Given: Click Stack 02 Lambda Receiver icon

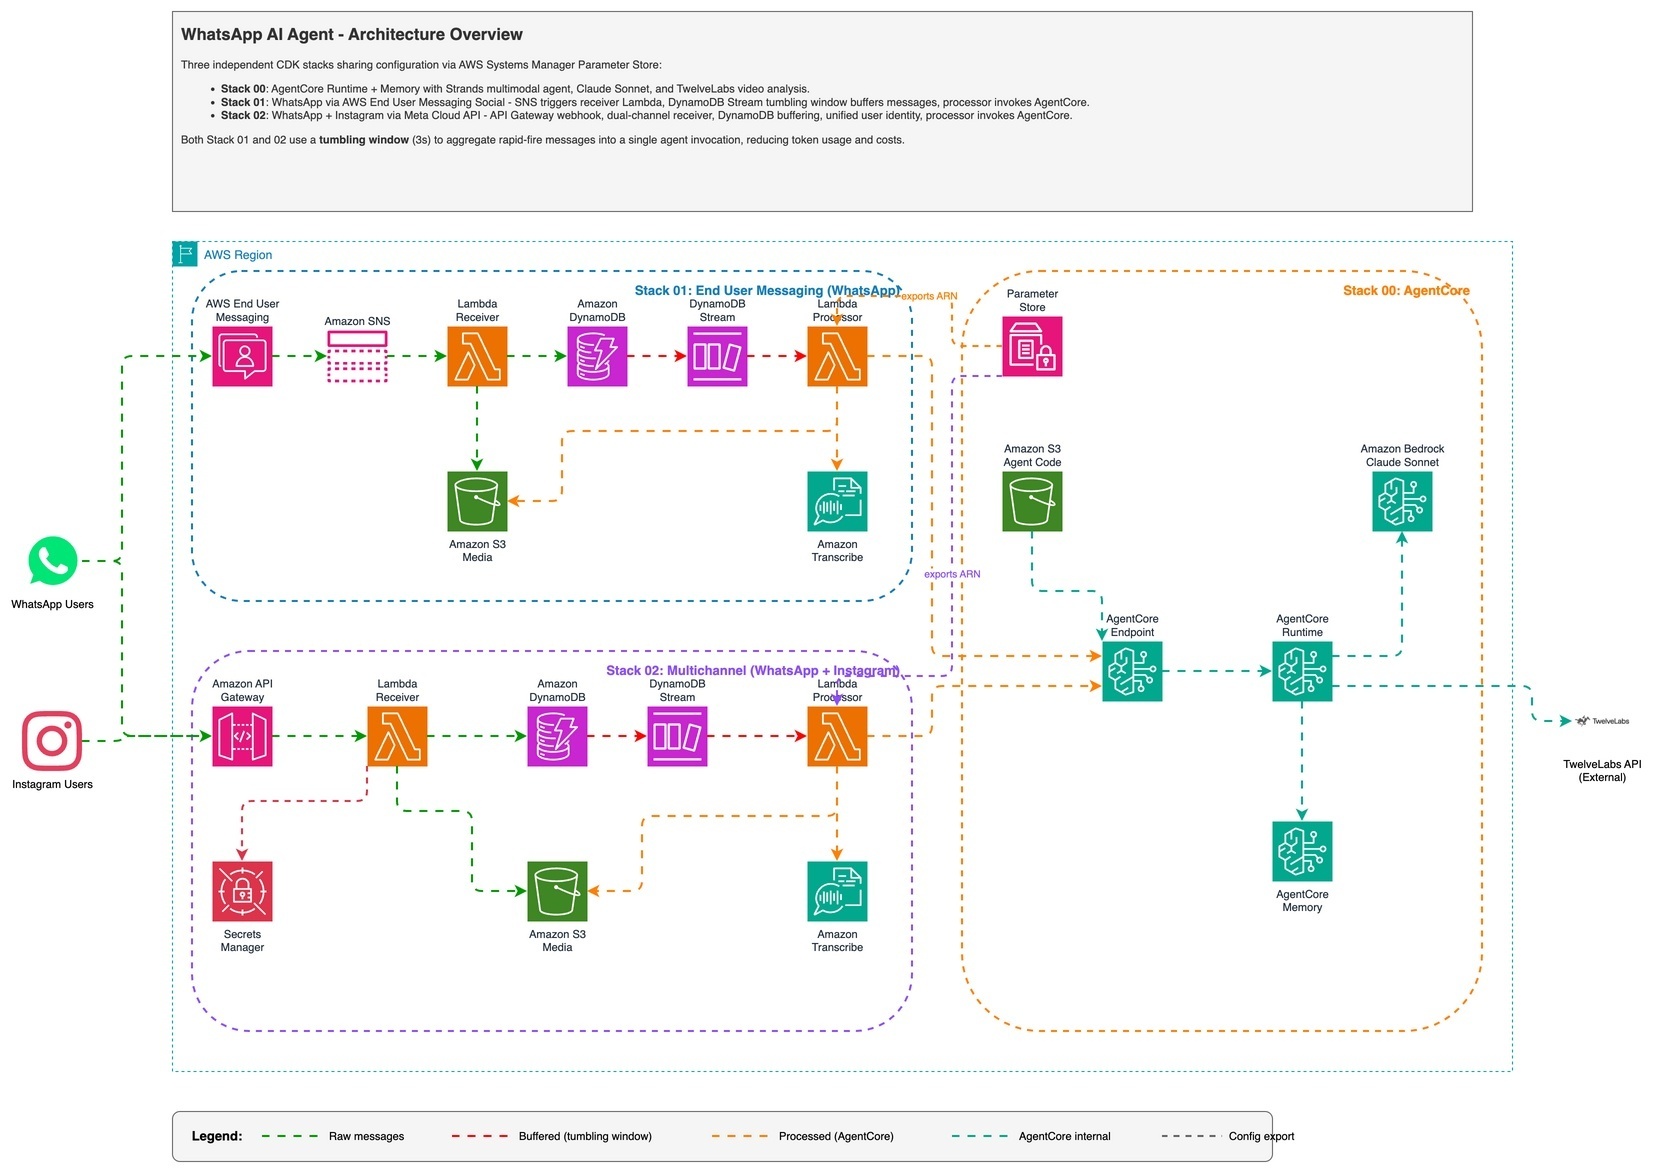Looking at the screenshot, I should pos(397,736).
